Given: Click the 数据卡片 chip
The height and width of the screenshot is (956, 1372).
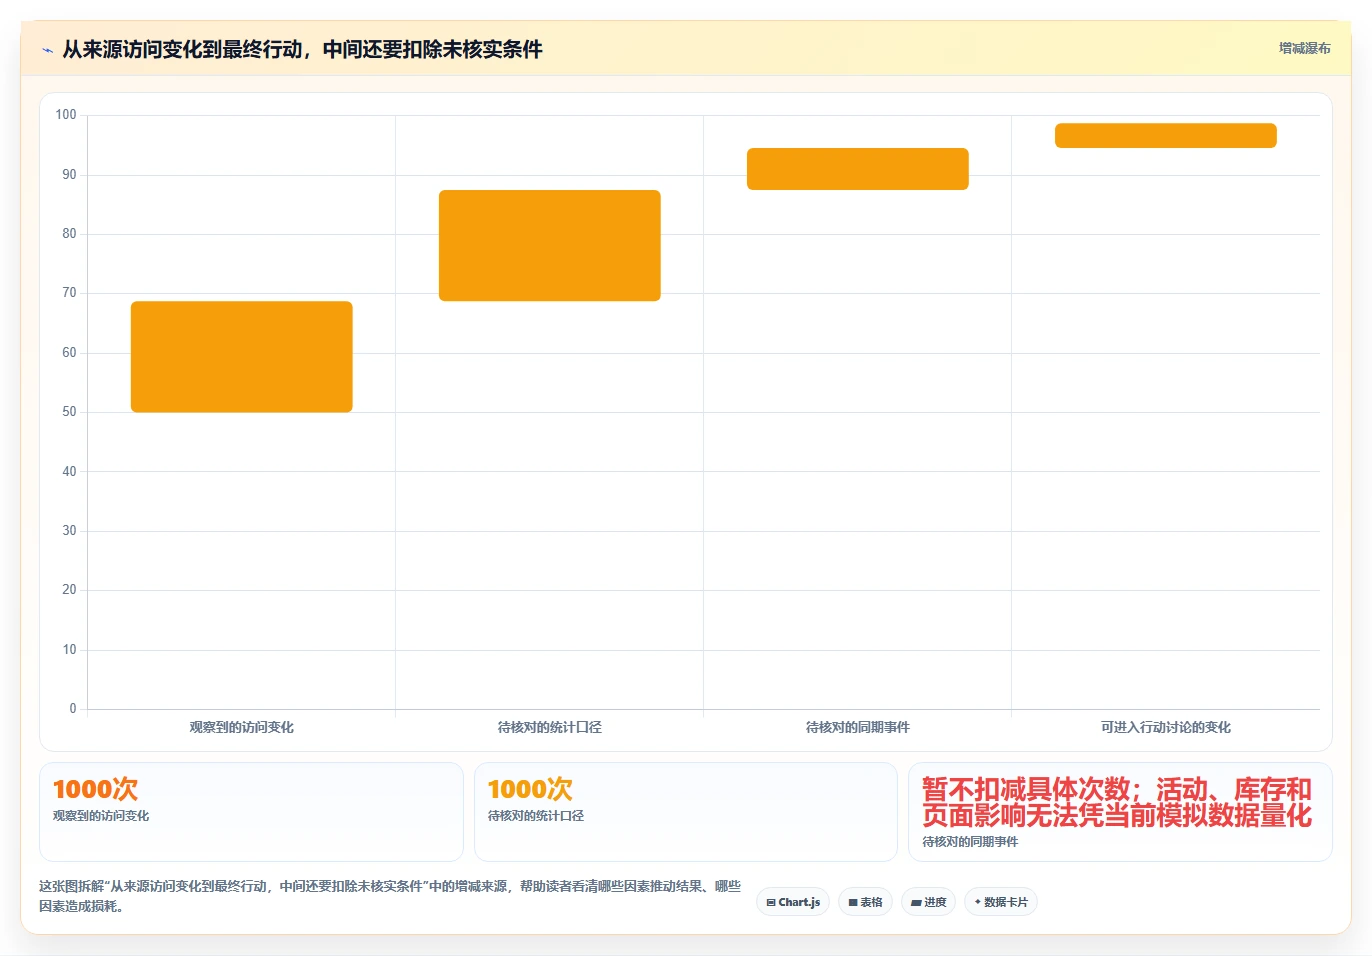Looking at the screenshot, I should click(1001, 902).
